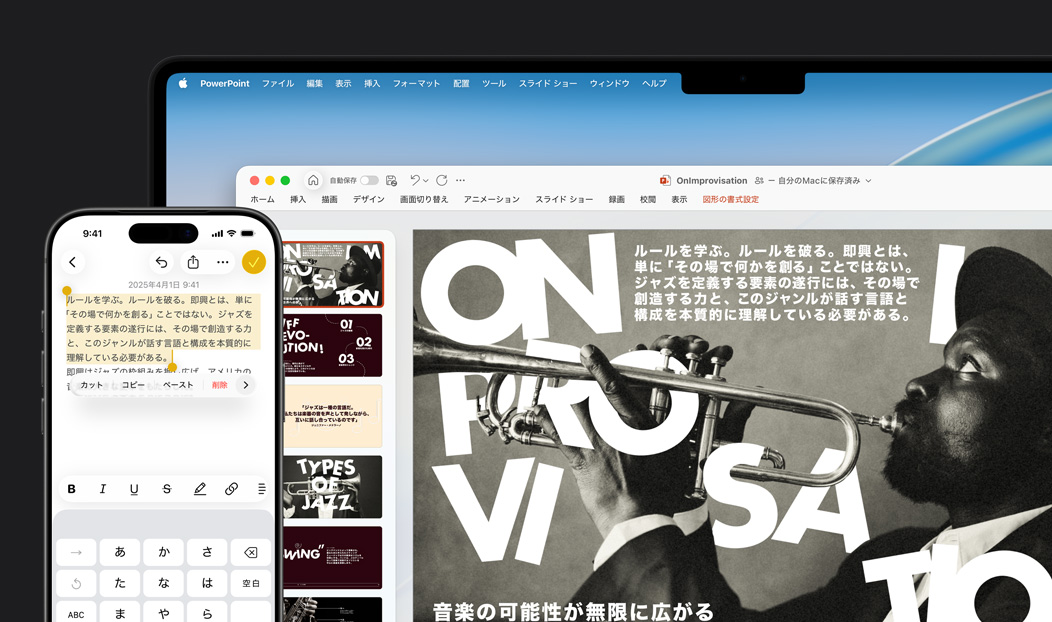The width and height of the screenshot is (1052, 622).
Task: Select the Bold icon in Notes formatting bar
Action: (71, 489)
